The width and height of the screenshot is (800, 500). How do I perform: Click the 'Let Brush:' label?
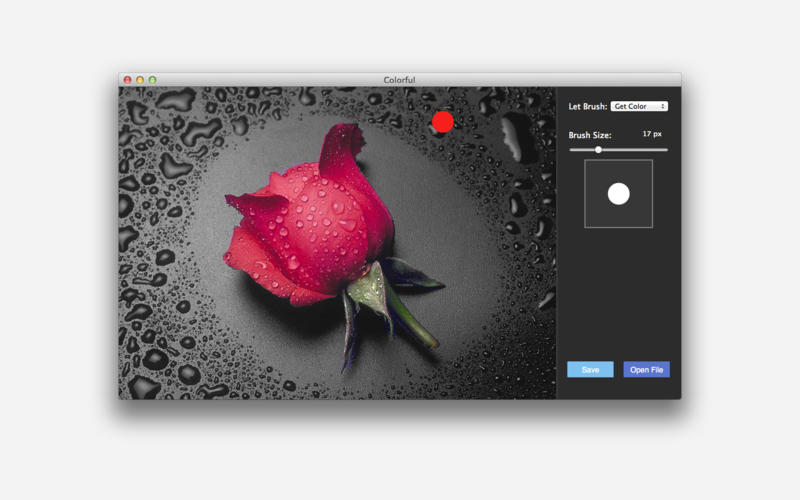pyautogui.click(x=588, y=106)
